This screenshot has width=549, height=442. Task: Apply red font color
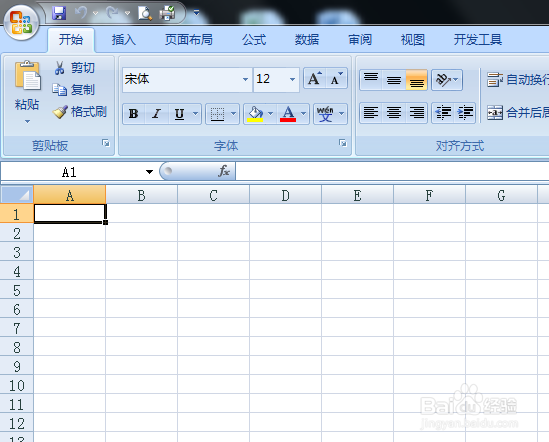tap(288, 113)
